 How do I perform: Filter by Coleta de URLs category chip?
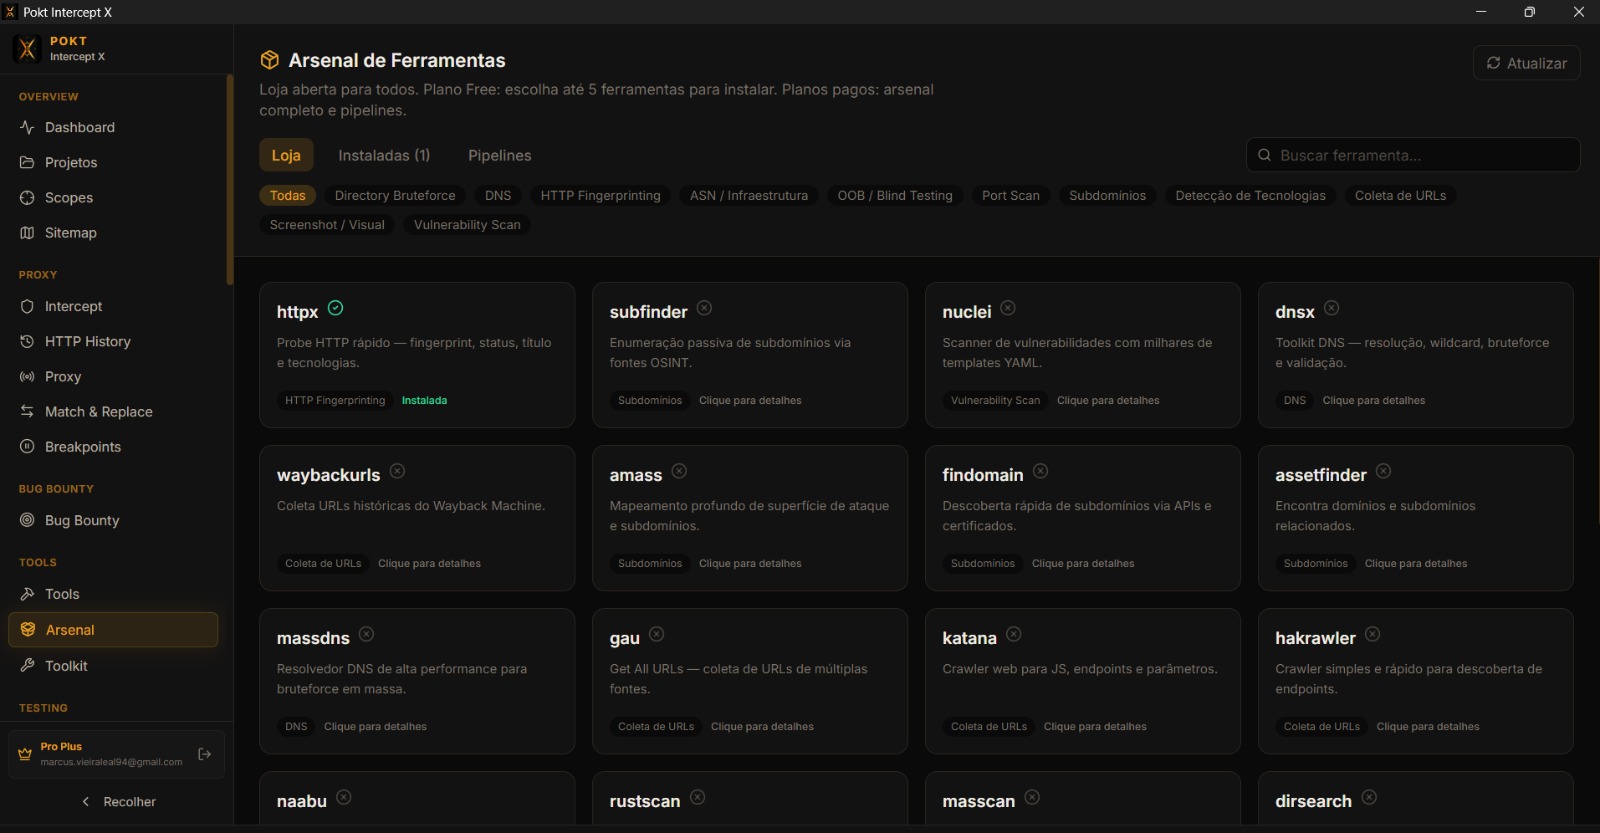(x=1401, y=196)
